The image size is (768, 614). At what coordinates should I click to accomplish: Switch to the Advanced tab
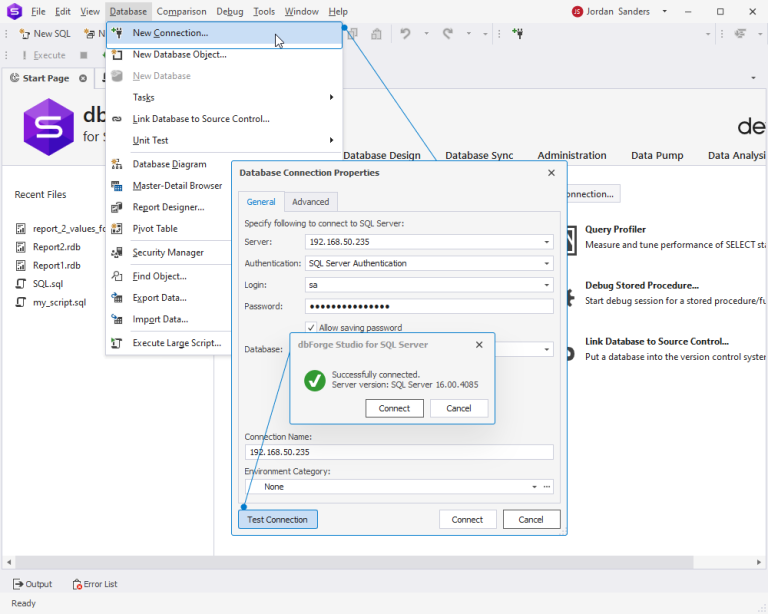pos(311,202)
